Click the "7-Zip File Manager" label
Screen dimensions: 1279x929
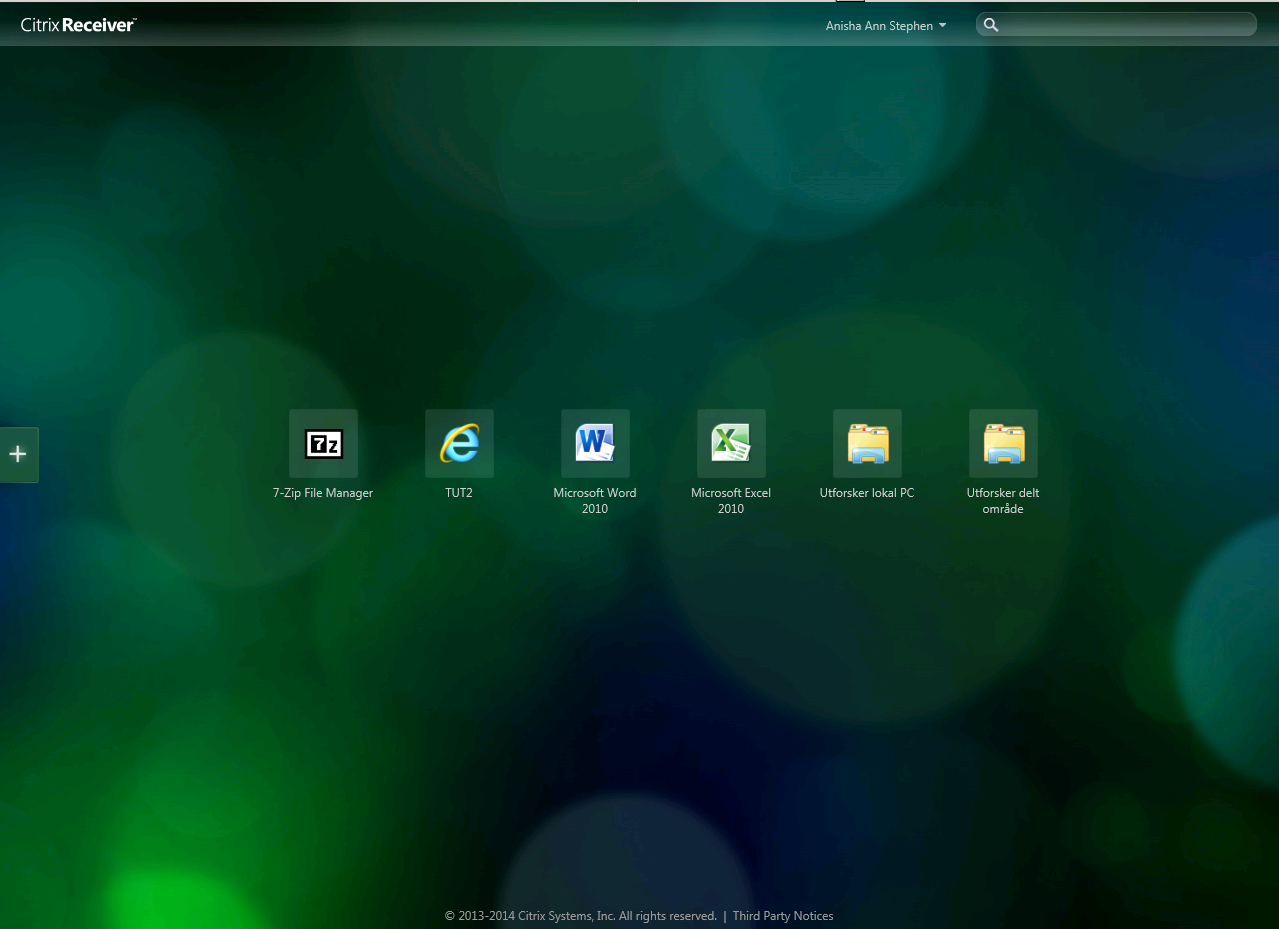[323, 493]
